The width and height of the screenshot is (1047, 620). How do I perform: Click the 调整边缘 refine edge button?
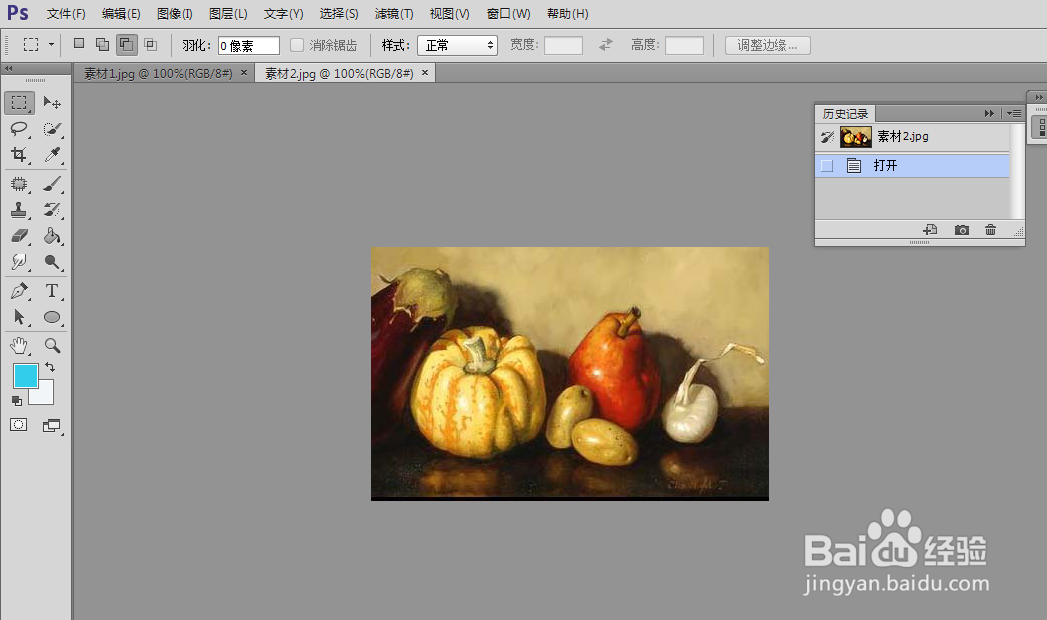768,45
